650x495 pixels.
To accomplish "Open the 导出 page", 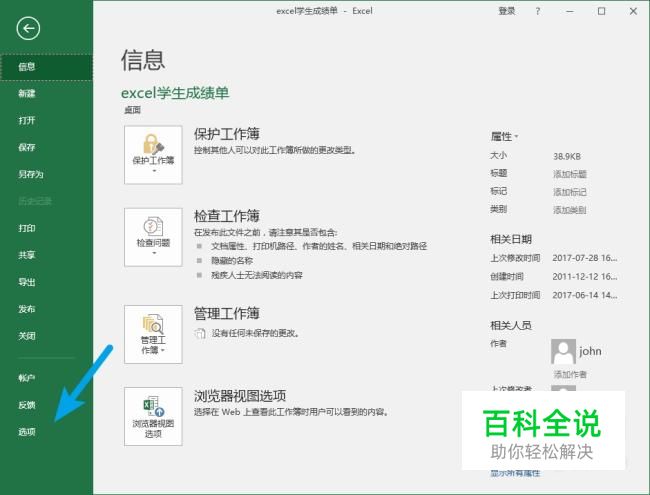I will 27,282.
